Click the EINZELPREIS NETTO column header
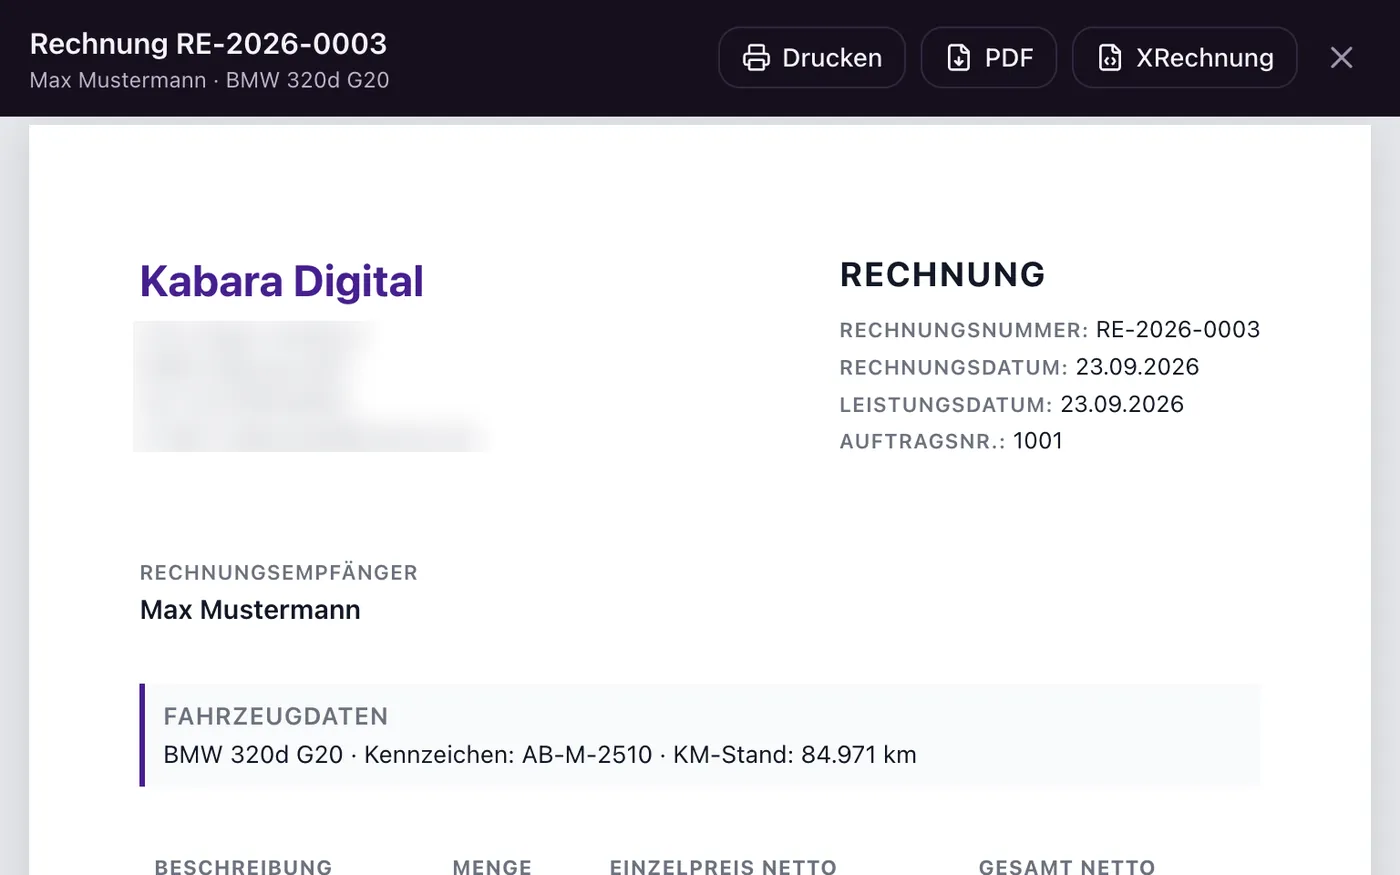The height and width of the screenshot is (875, 1400). [723, 866]
